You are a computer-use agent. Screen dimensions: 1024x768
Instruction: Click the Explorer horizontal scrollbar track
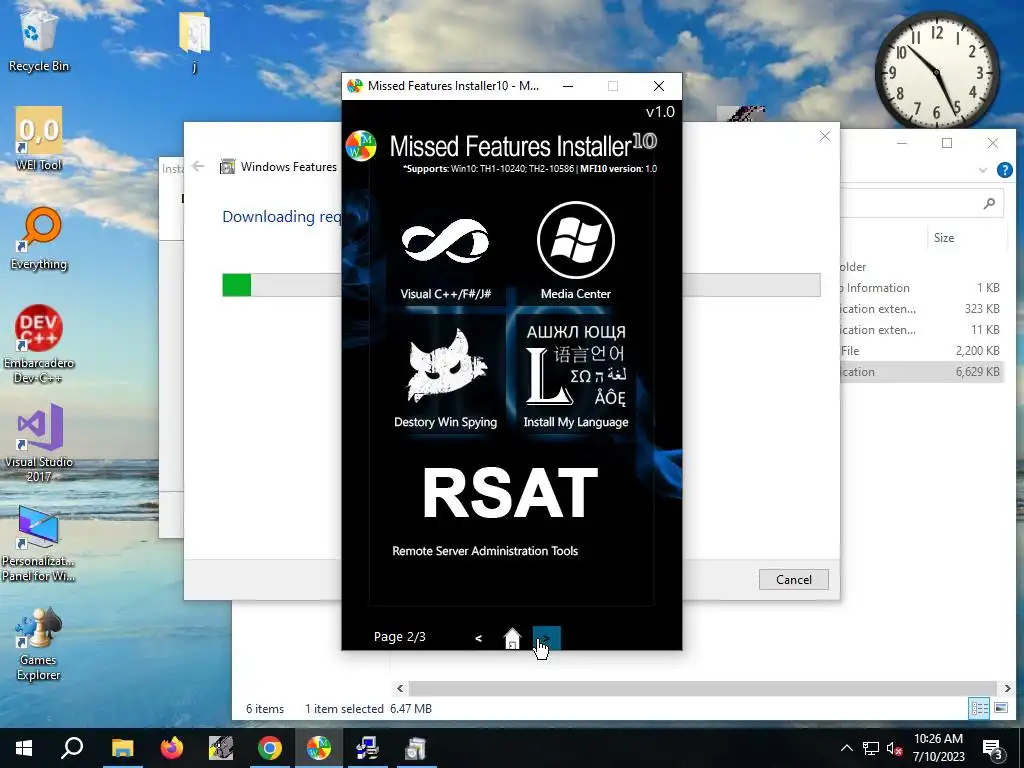[702, 688]
